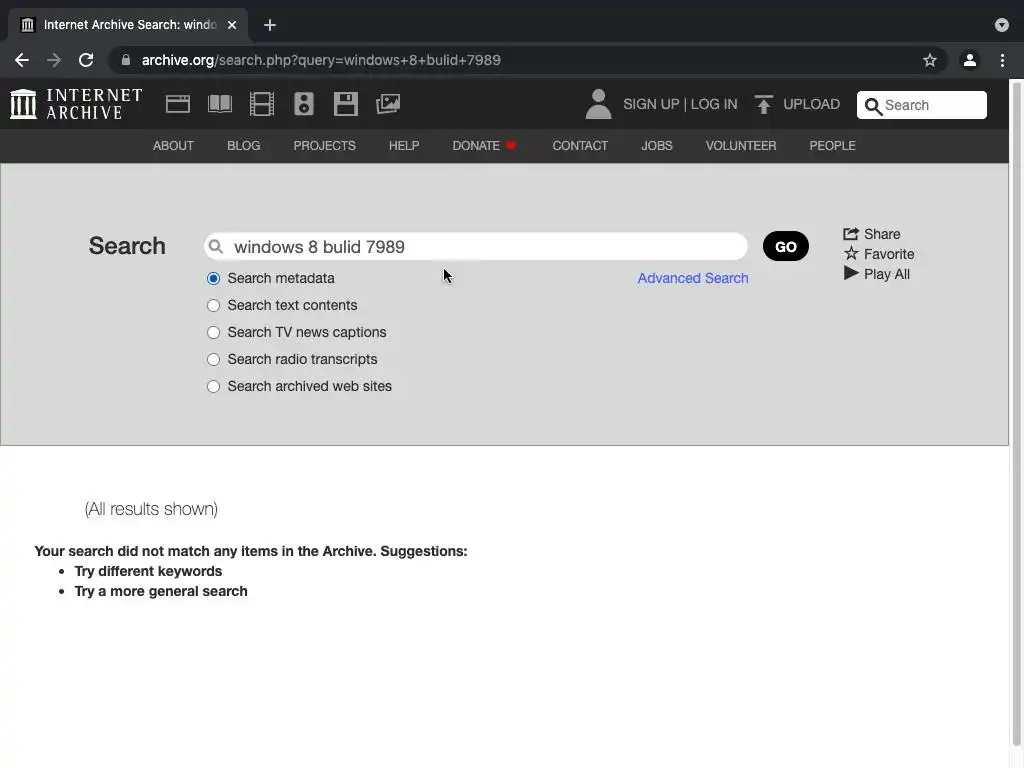Click the page vertical scrollbar
This screenshot has height=768, width=1024.
(x=1016, y=414)
